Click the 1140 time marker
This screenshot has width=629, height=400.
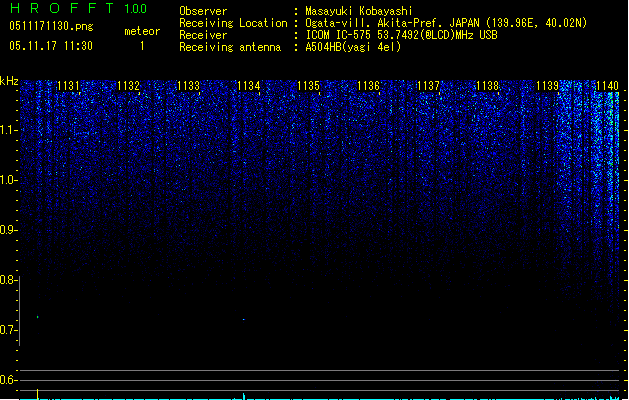point(607,86)
